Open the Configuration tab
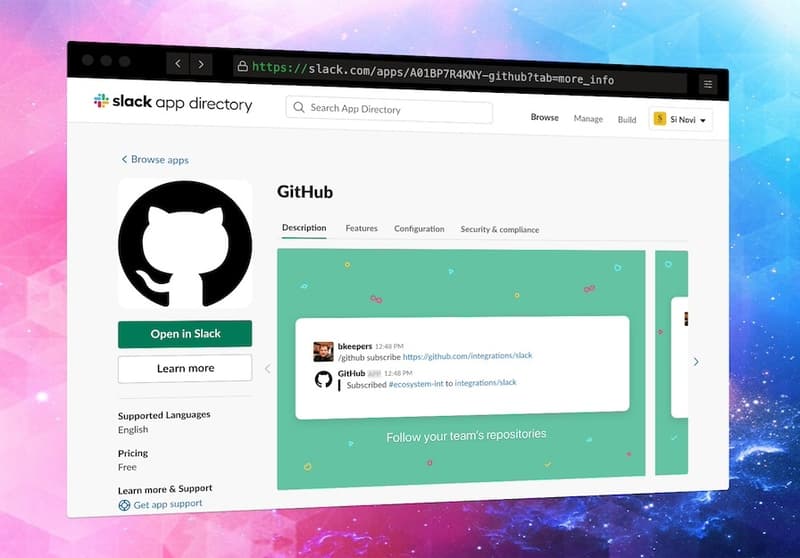This screenshot has height=558, width=800. pos(419,229)
